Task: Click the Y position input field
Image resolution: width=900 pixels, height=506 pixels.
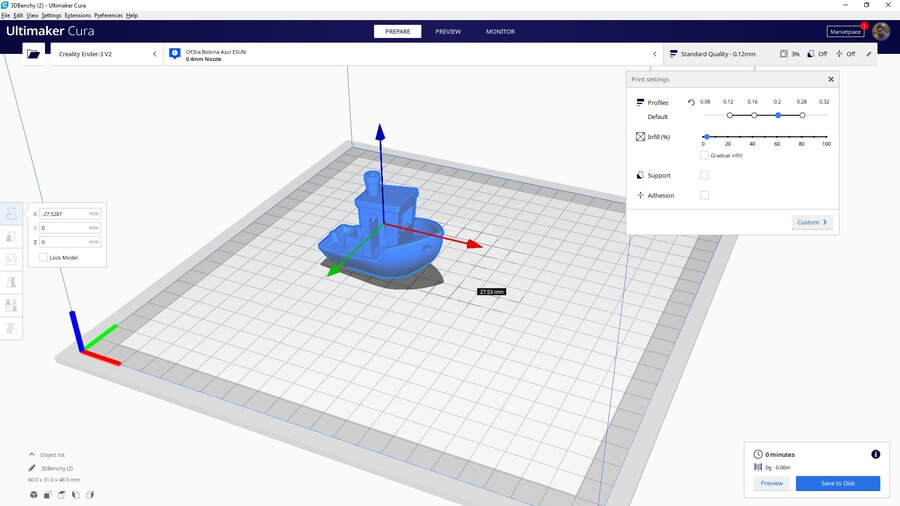Action: (x=70, y=228)
